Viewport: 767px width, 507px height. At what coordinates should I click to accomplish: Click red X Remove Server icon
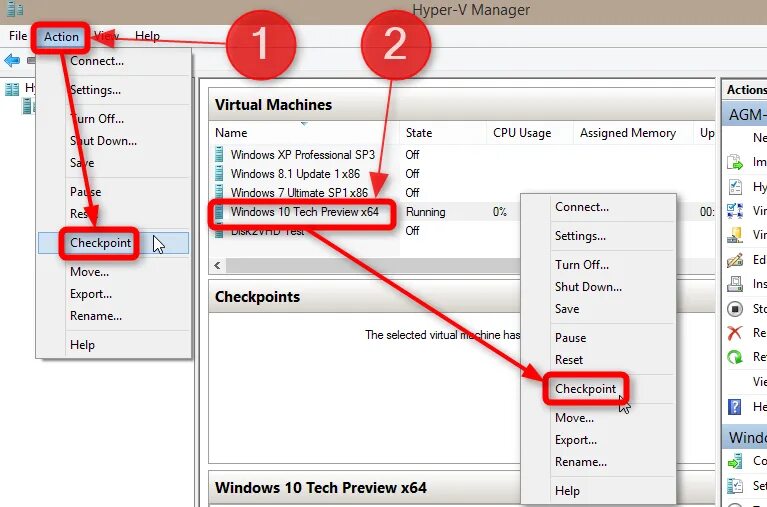point(735,333)
